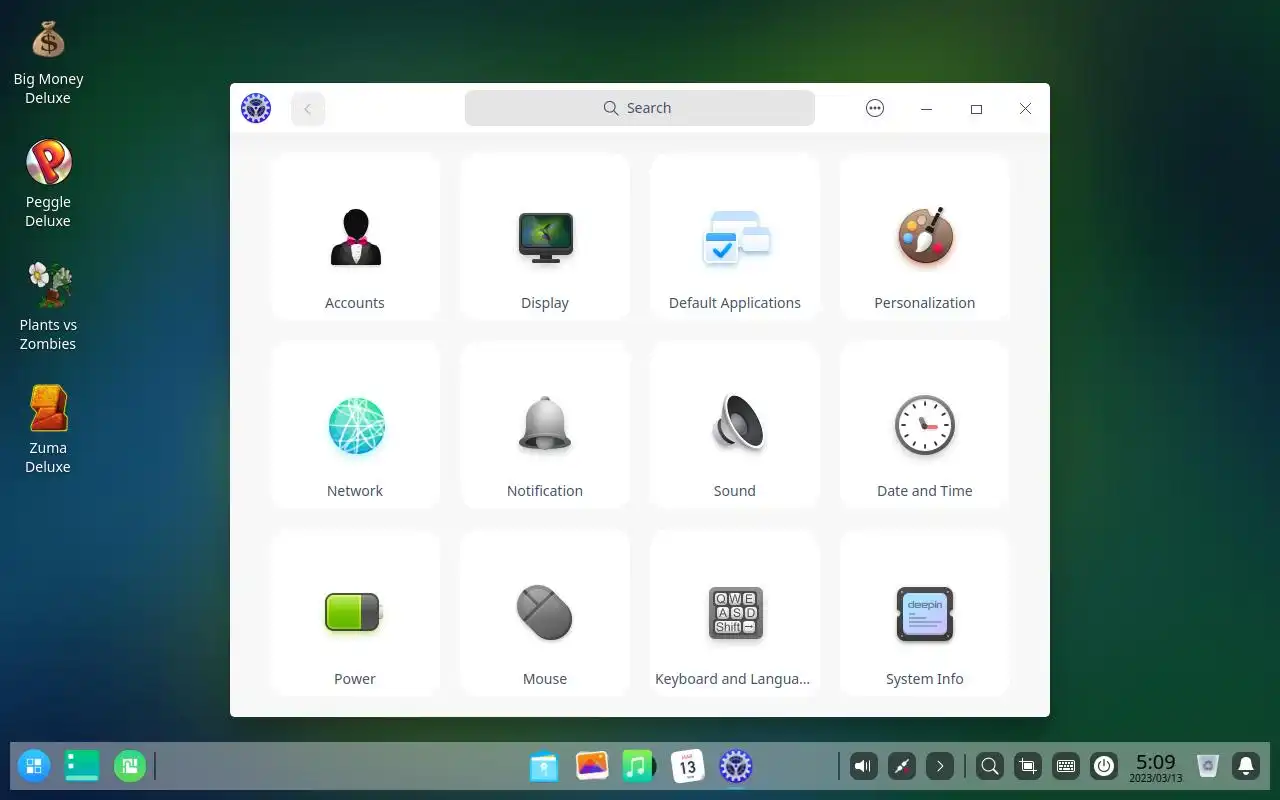The image size is (1280, 800).
Task: Open the volume control in the tray
Action: [863, 767]
